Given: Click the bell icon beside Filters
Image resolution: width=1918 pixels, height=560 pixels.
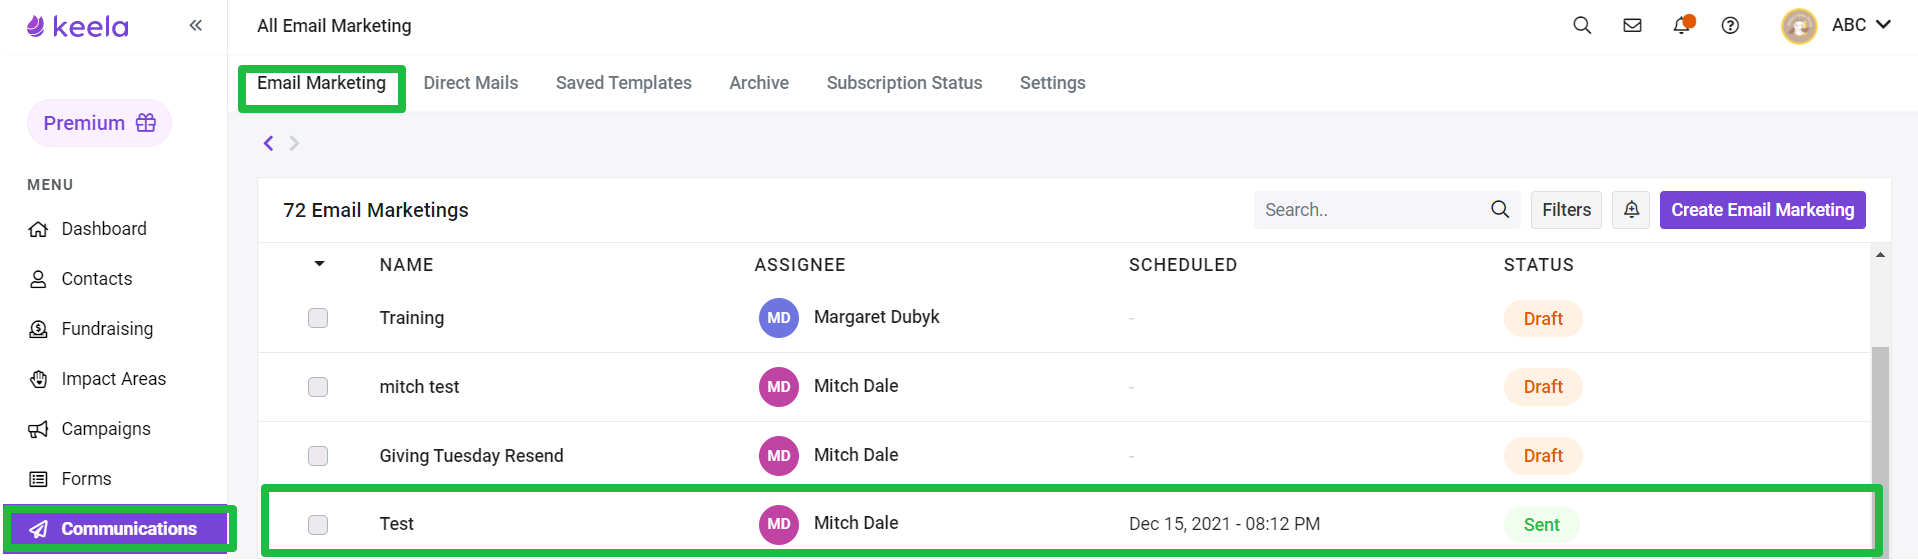Looking at the screenshot, I should (1631, 210).
